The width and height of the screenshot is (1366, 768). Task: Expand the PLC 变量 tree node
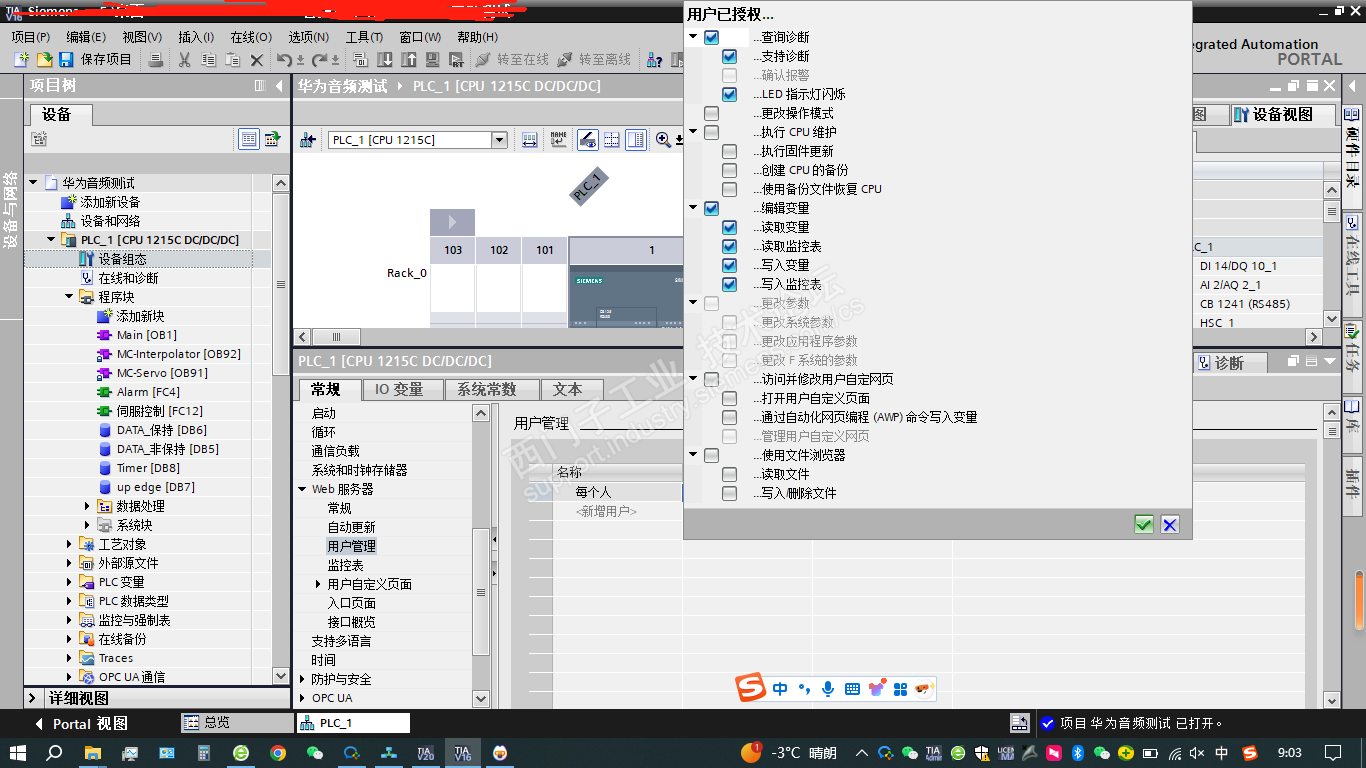pos(69,582)
